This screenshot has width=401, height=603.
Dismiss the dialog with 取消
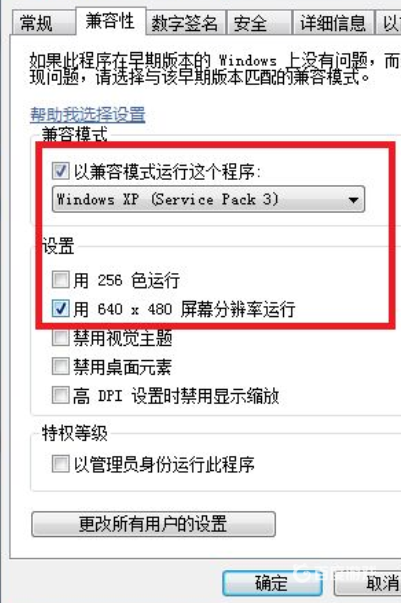point(368,583)
